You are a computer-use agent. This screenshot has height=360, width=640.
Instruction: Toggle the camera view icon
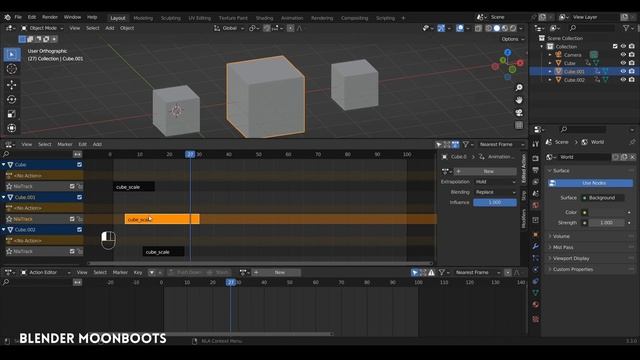pos(519,113)
